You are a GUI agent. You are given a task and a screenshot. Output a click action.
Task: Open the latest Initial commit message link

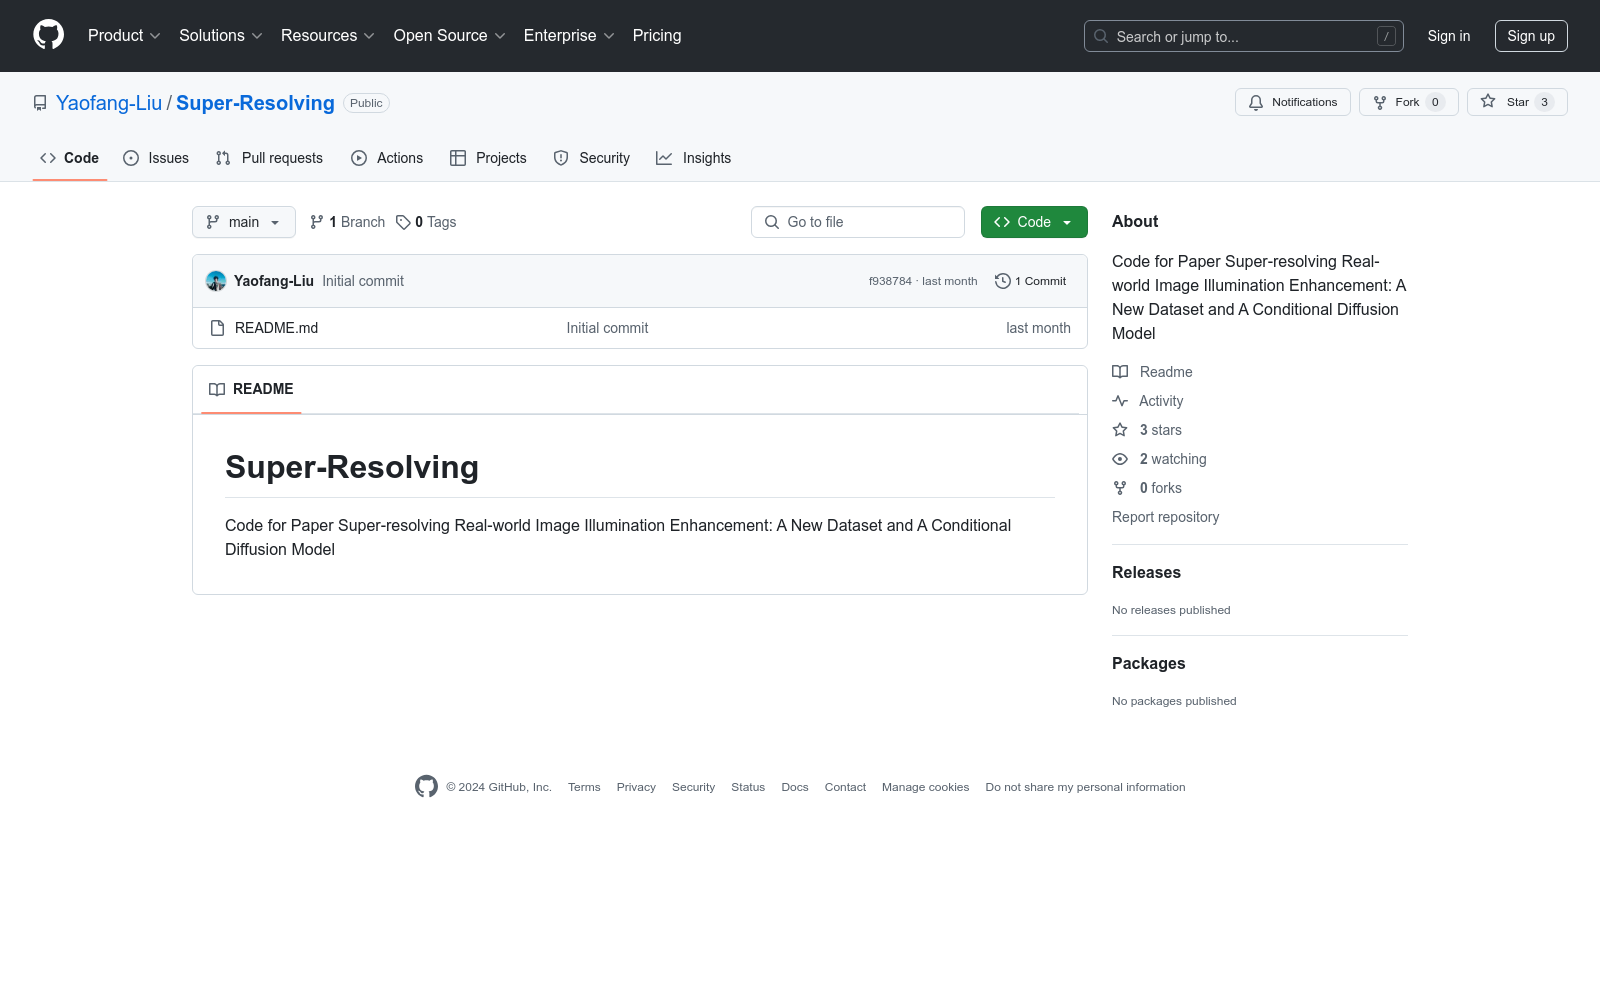(363, 281)
